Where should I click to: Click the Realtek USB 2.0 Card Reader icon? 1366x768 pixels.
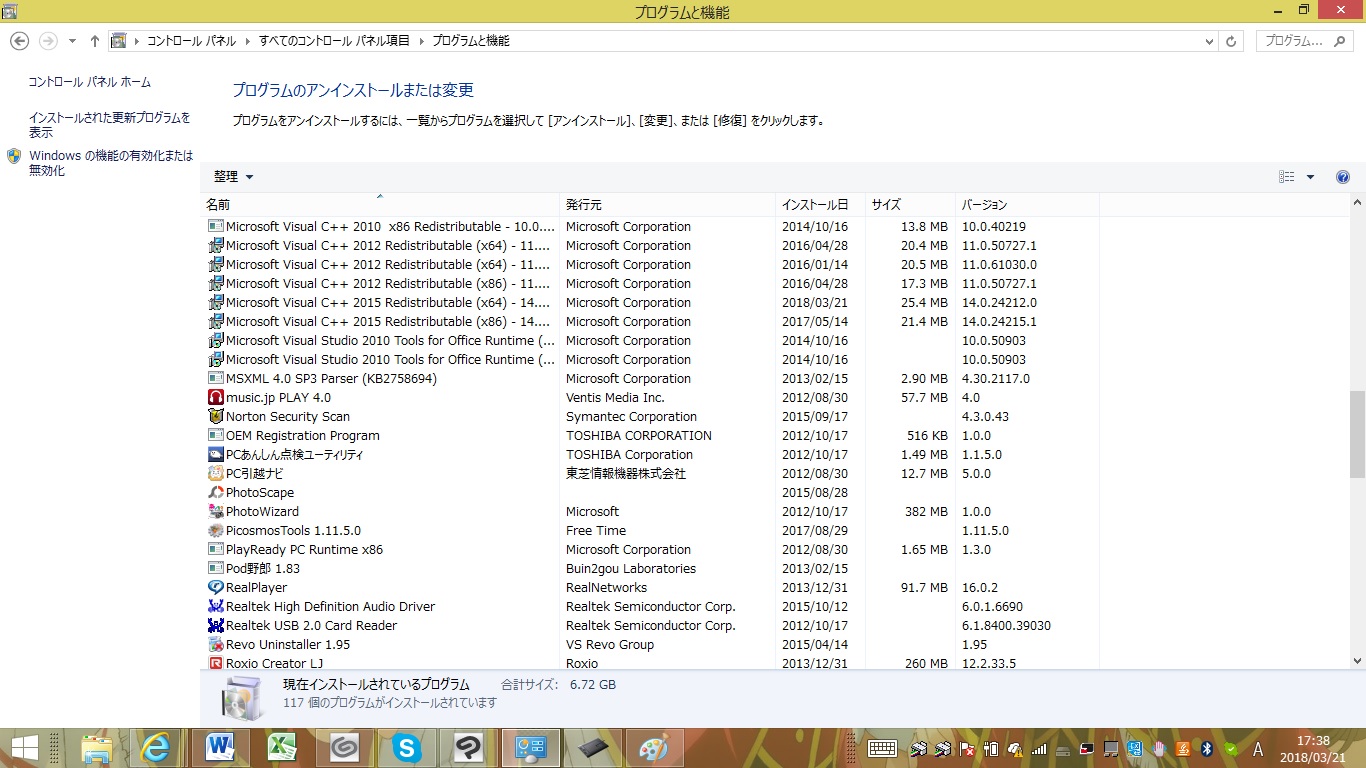(x=215, y=626)
